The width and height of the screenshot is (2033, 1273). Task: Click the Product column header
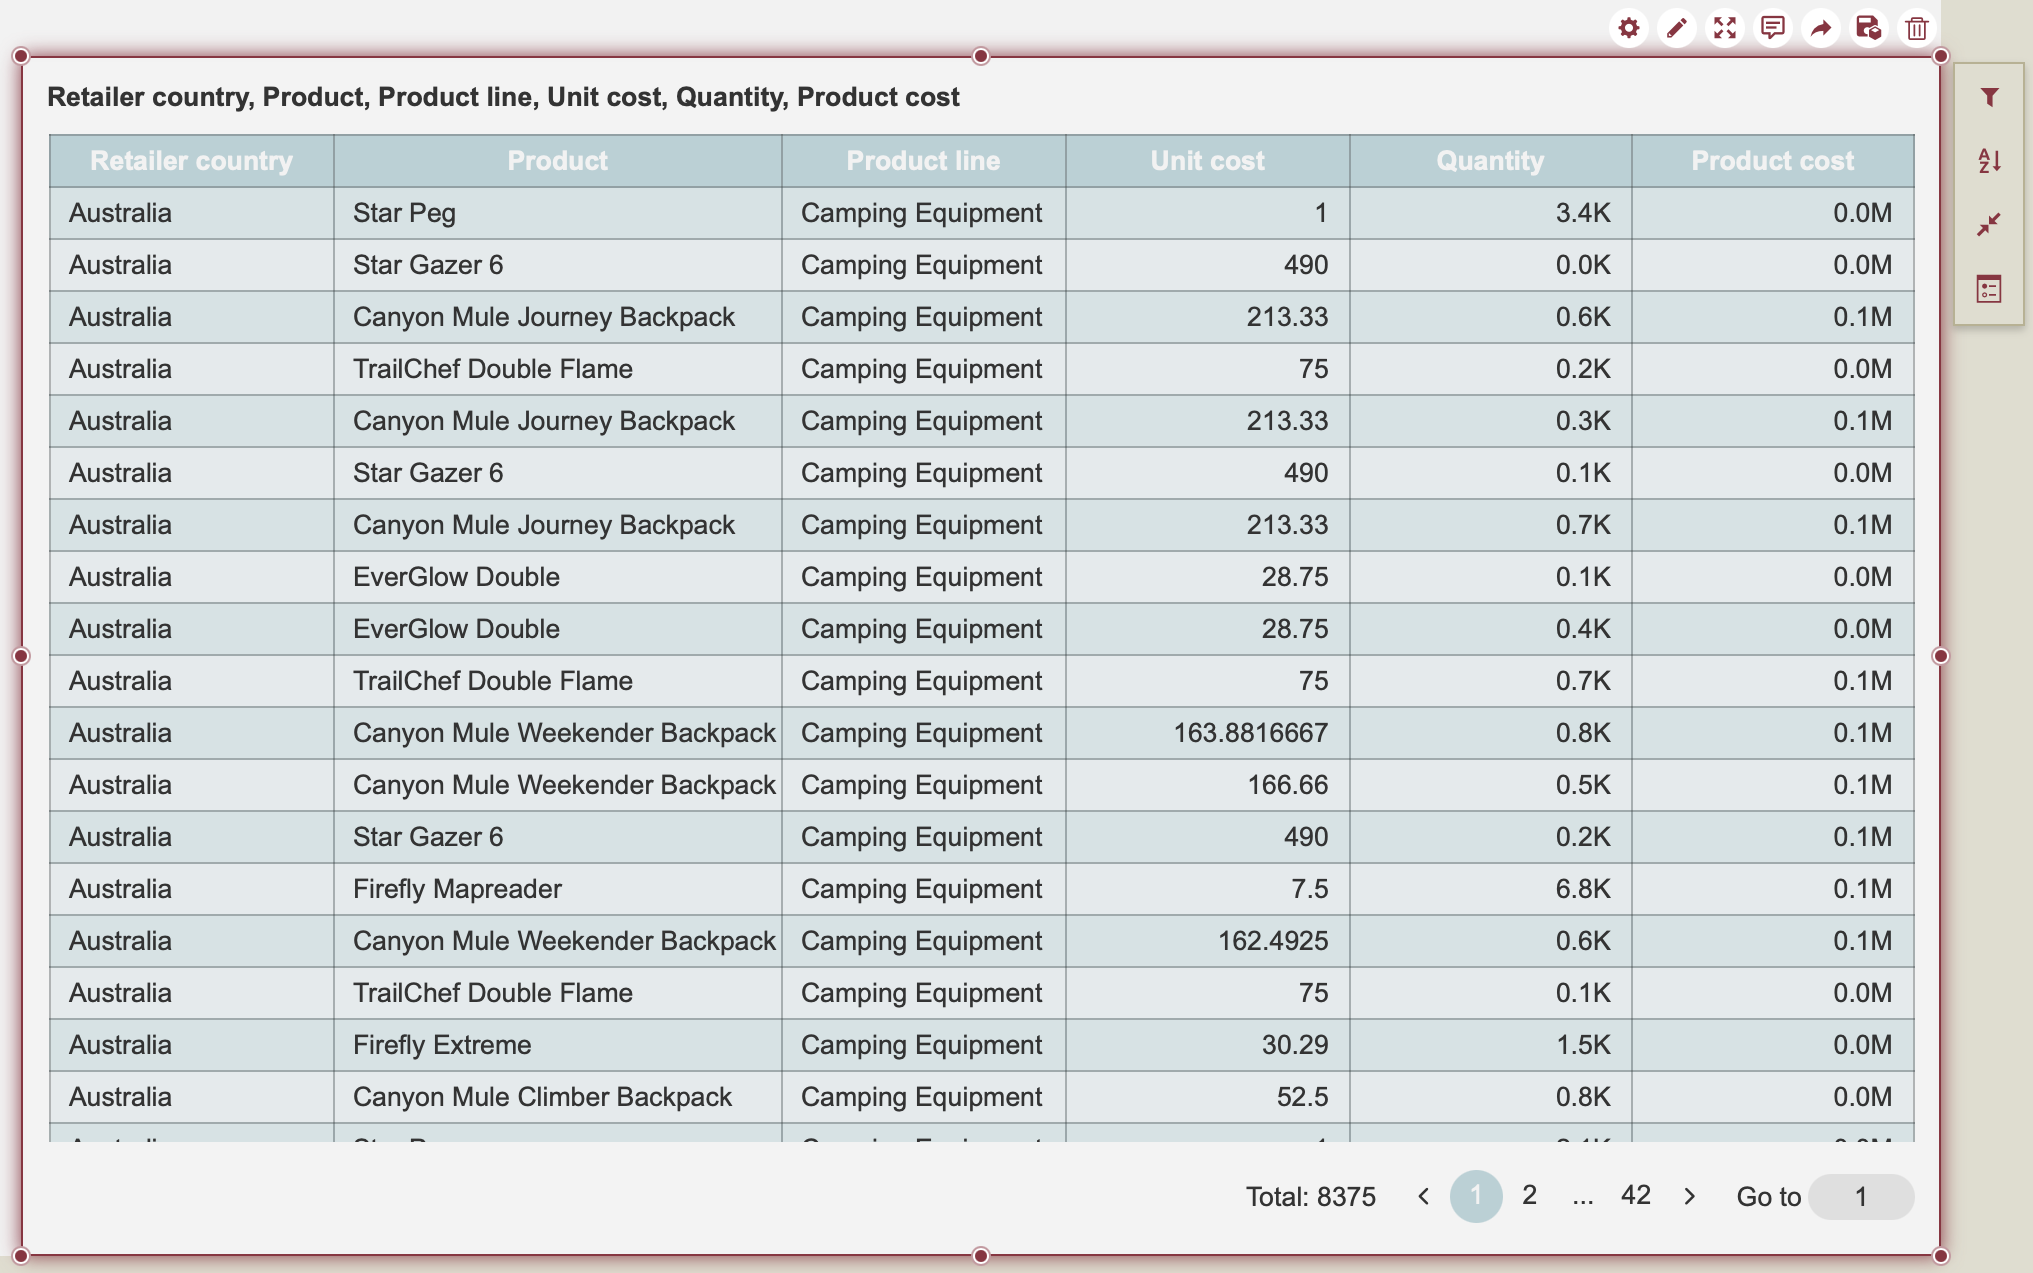(557, 161)
